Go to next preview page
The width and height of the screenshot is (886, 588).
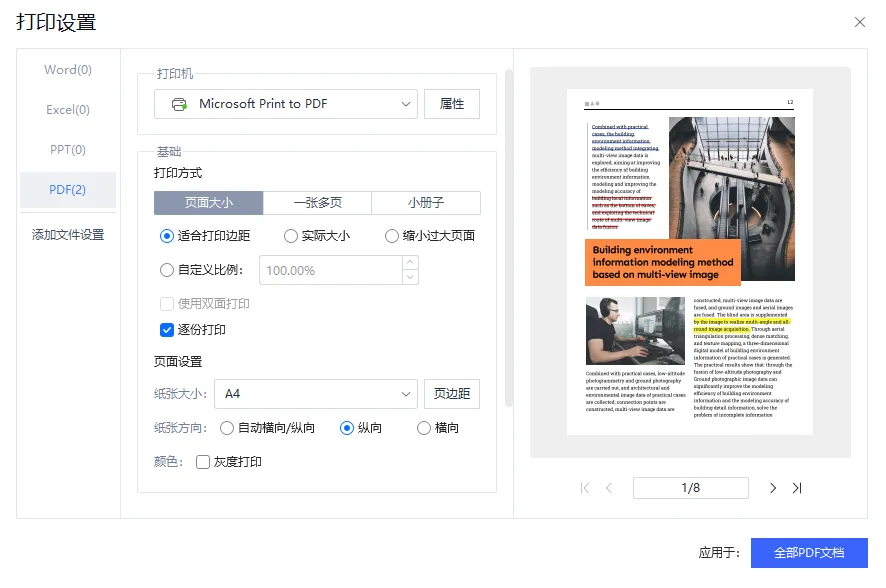[773, 488]
